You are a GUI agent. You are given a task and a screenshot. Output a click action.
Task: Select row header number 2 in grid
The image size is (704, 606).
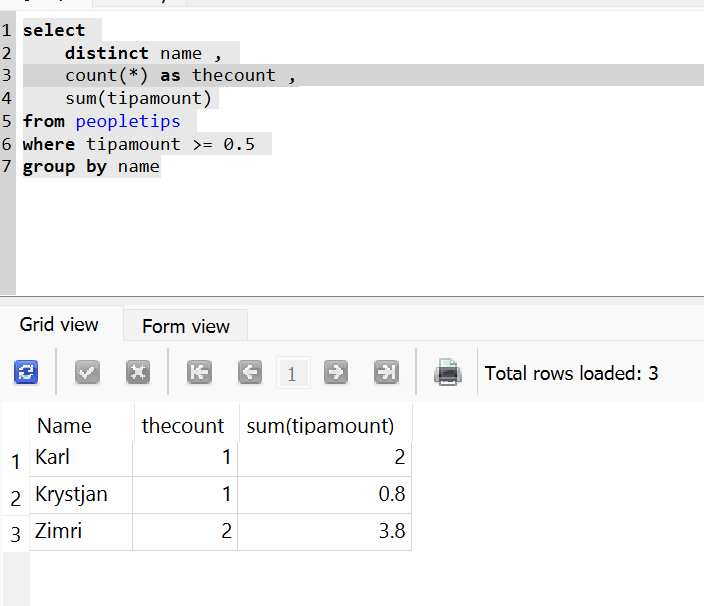[x=16, y=498]
